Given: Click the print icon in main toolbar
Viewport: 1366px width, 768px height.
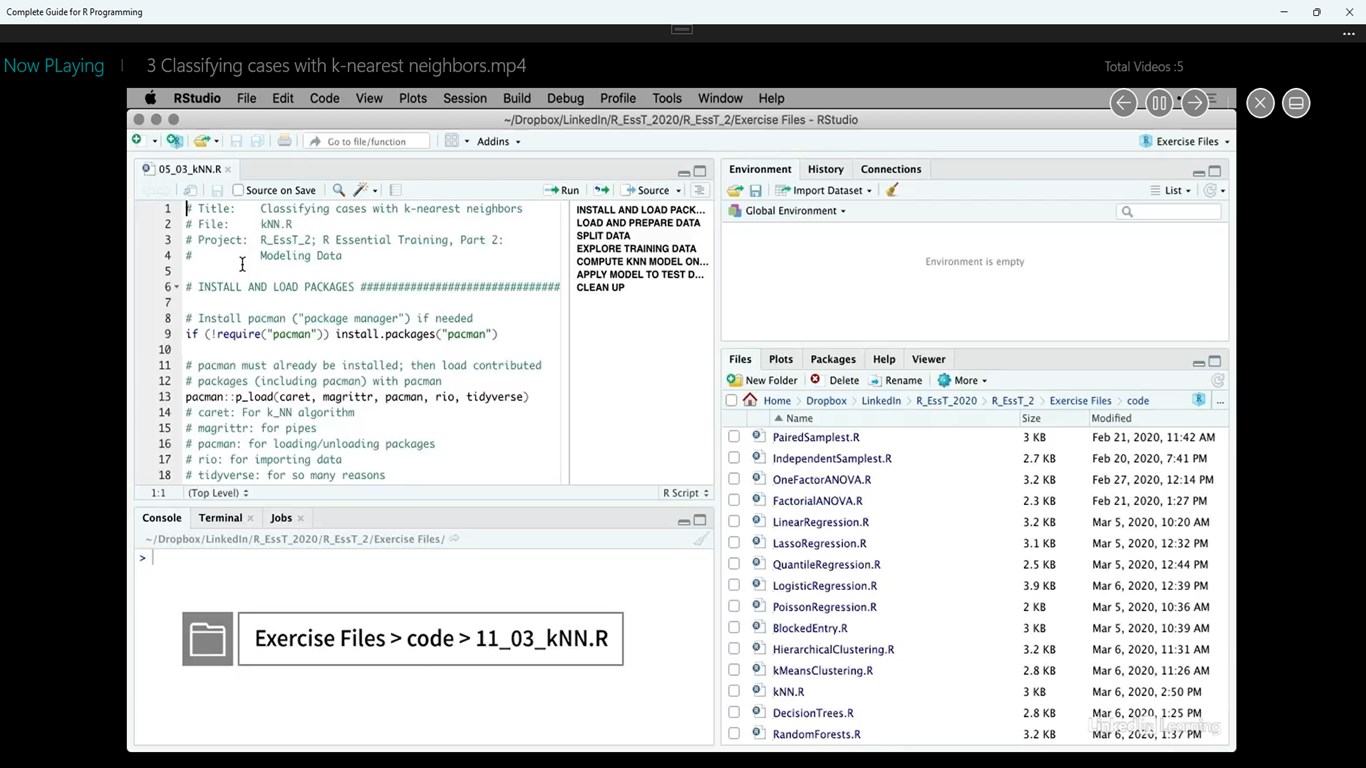Looking at the screenshot, I should click(x=284, y=141).
